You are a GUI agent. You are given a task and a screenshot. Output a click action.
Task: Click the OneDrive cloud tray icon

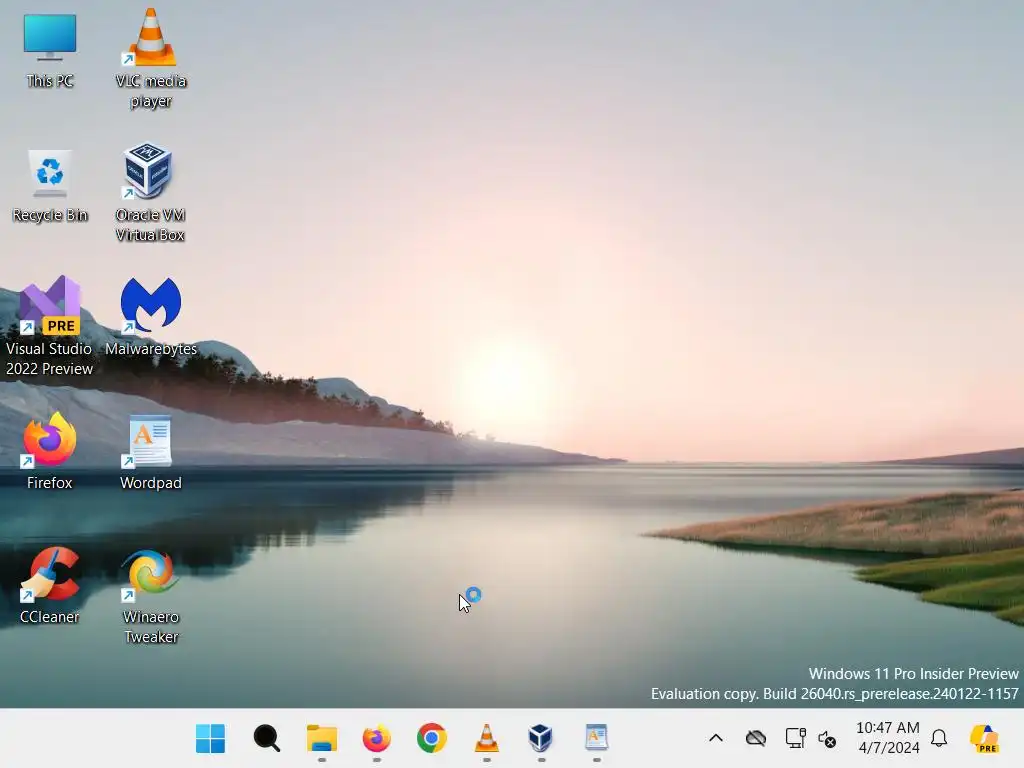click(756, 738)
